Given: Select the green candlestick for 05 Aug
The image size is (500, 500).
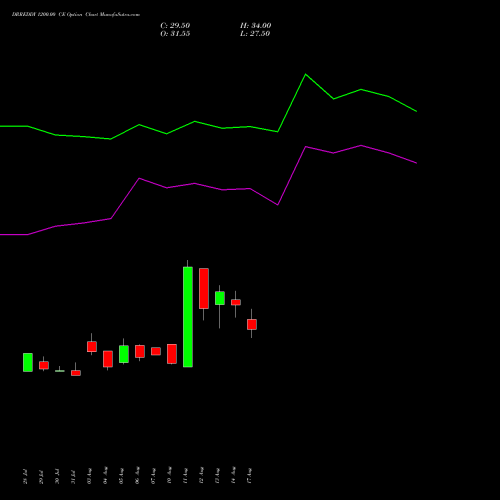Looking at the screenshot, I should coord(124,354).
